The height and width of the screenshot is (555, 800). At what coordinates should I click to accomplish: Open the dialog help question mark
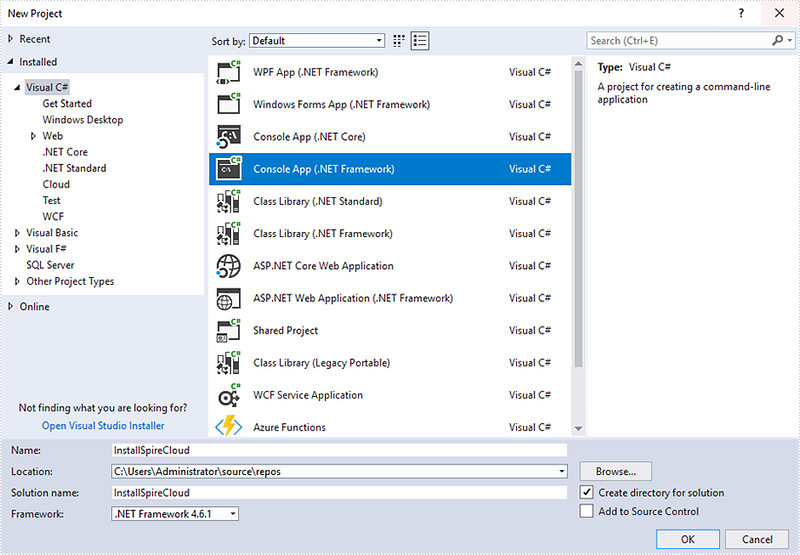741,13
